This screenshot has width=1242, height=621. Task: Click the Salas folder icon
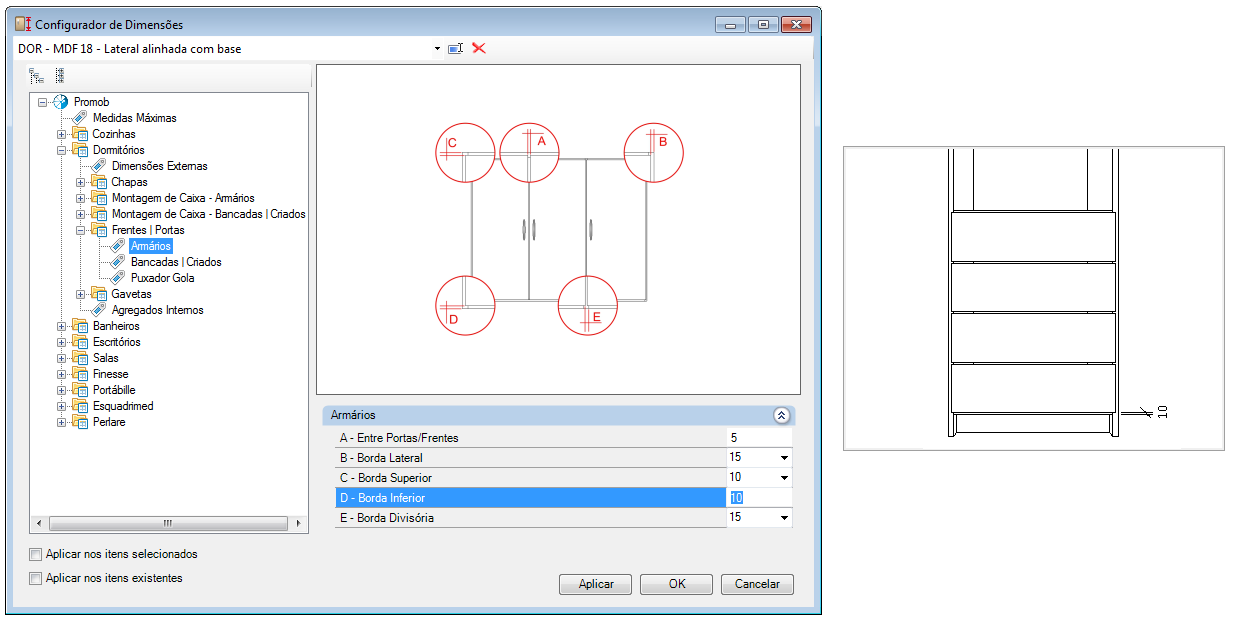tap(81, 358)
